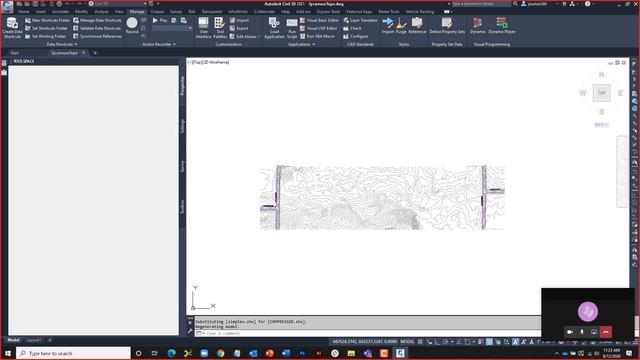Click Run VBA Macro
Viewport: 640px width, 360px height.
(x=317, y=36)
